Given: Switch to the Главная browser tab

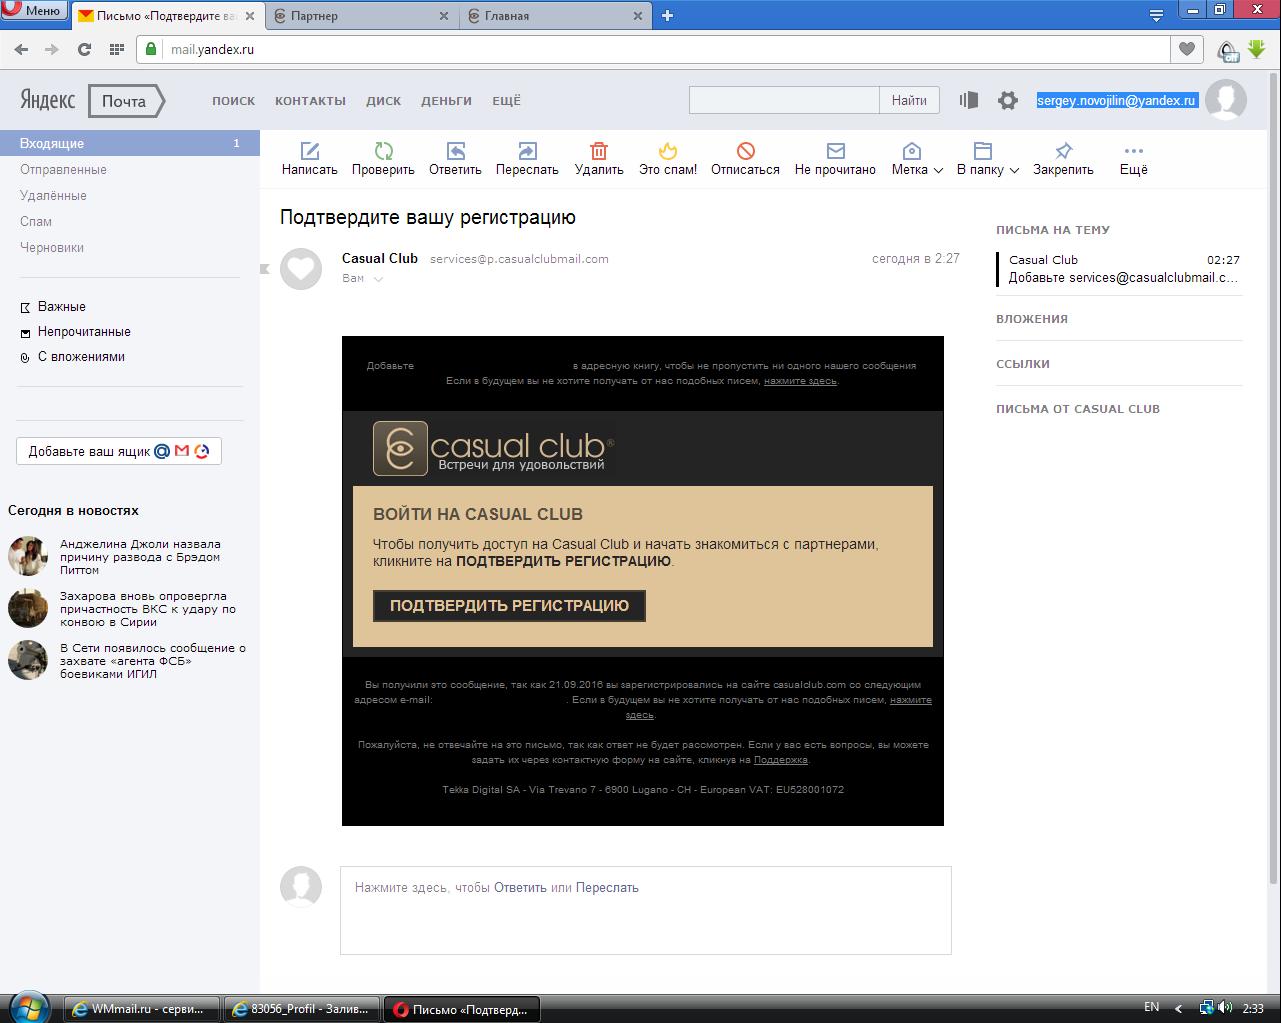Looking at the screenshot, I should (x=555, y=16).
